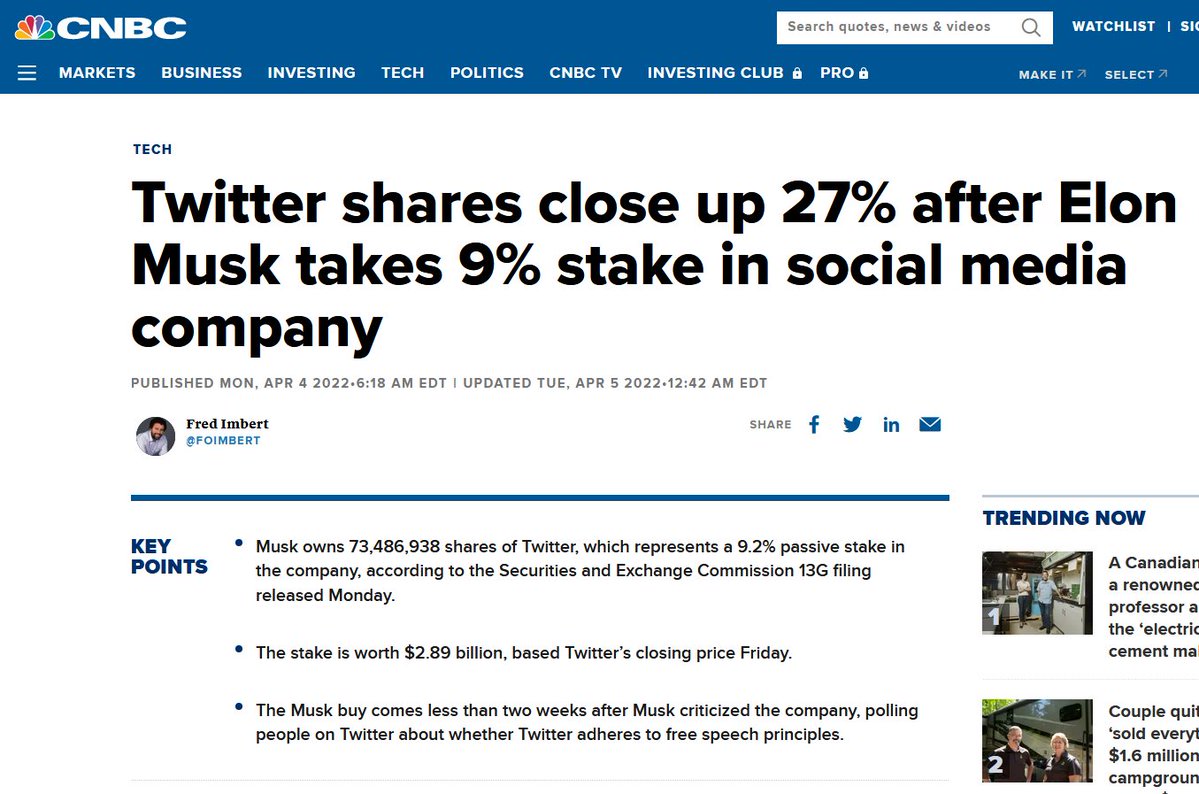Open the Make It external link
The width and height of the screenshot is (1199, 794).
click(1052, 74)
